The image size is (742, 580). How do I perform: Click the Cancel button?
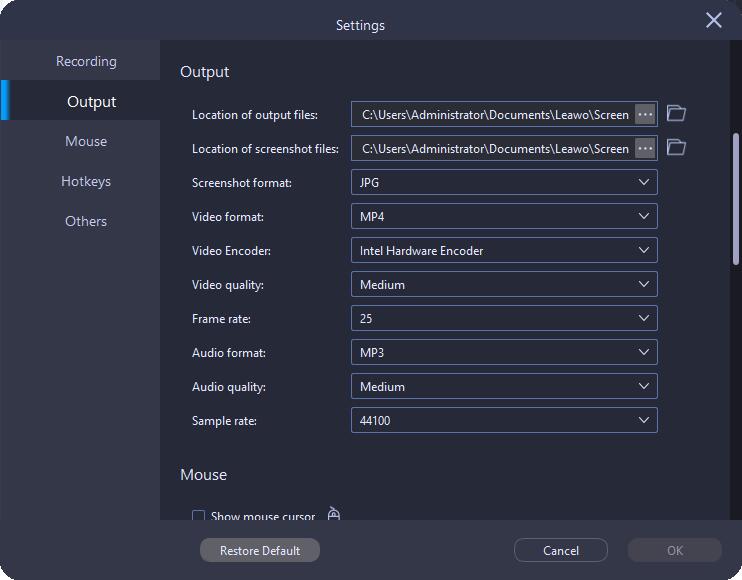(561, 550)
